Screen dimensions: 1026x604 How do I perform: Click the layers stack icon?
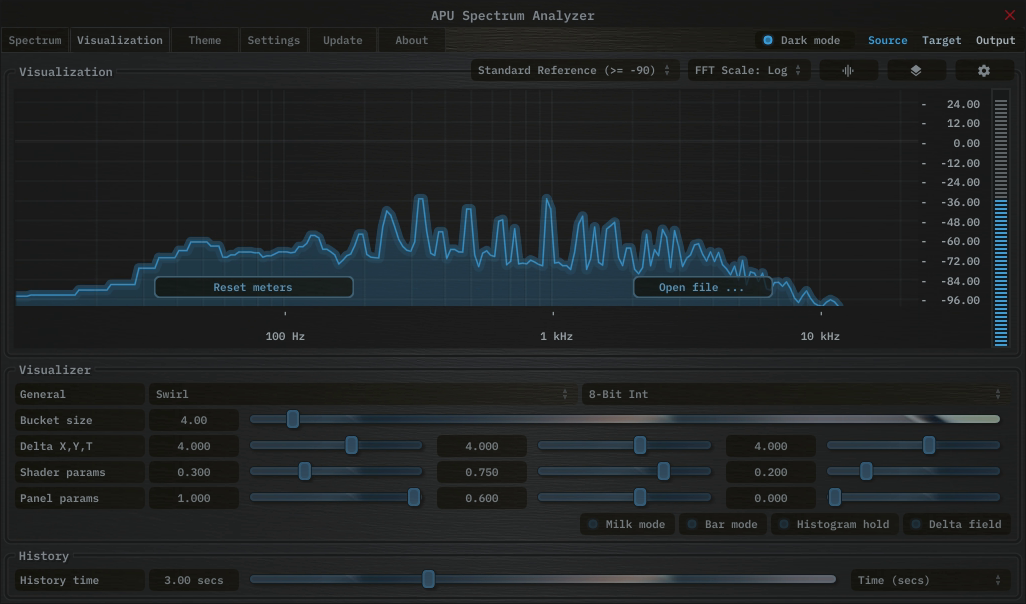click(915, 71)
